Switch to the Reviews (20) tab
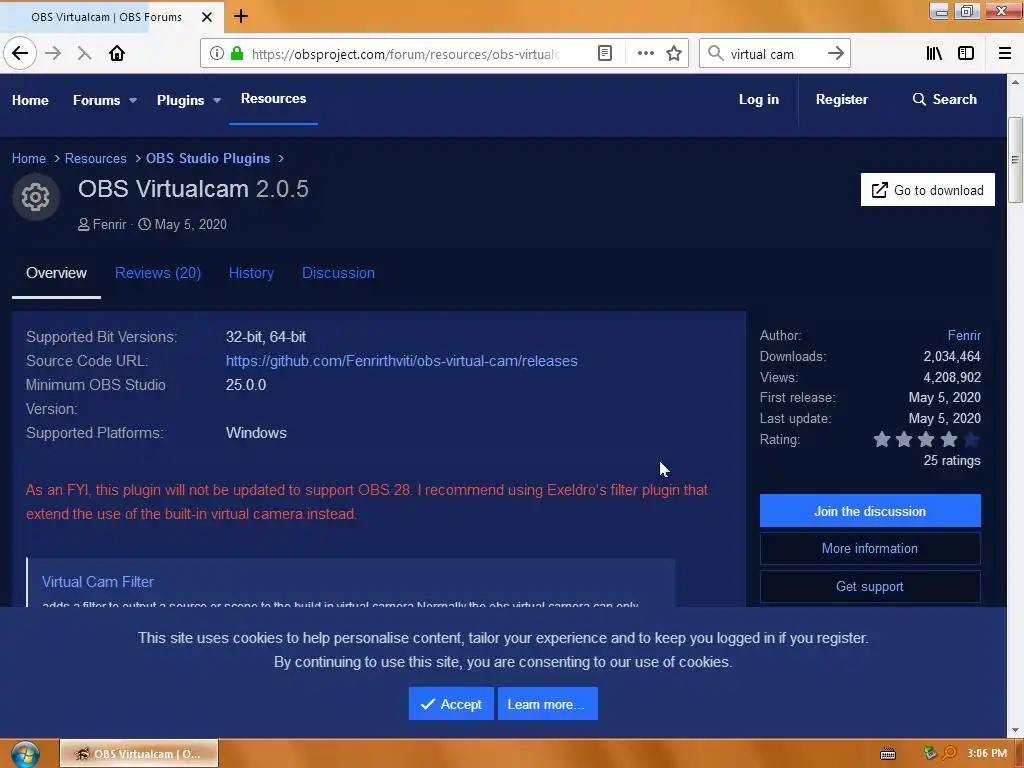This screenshot has height=768, width=1024. [x=158, y=273]
